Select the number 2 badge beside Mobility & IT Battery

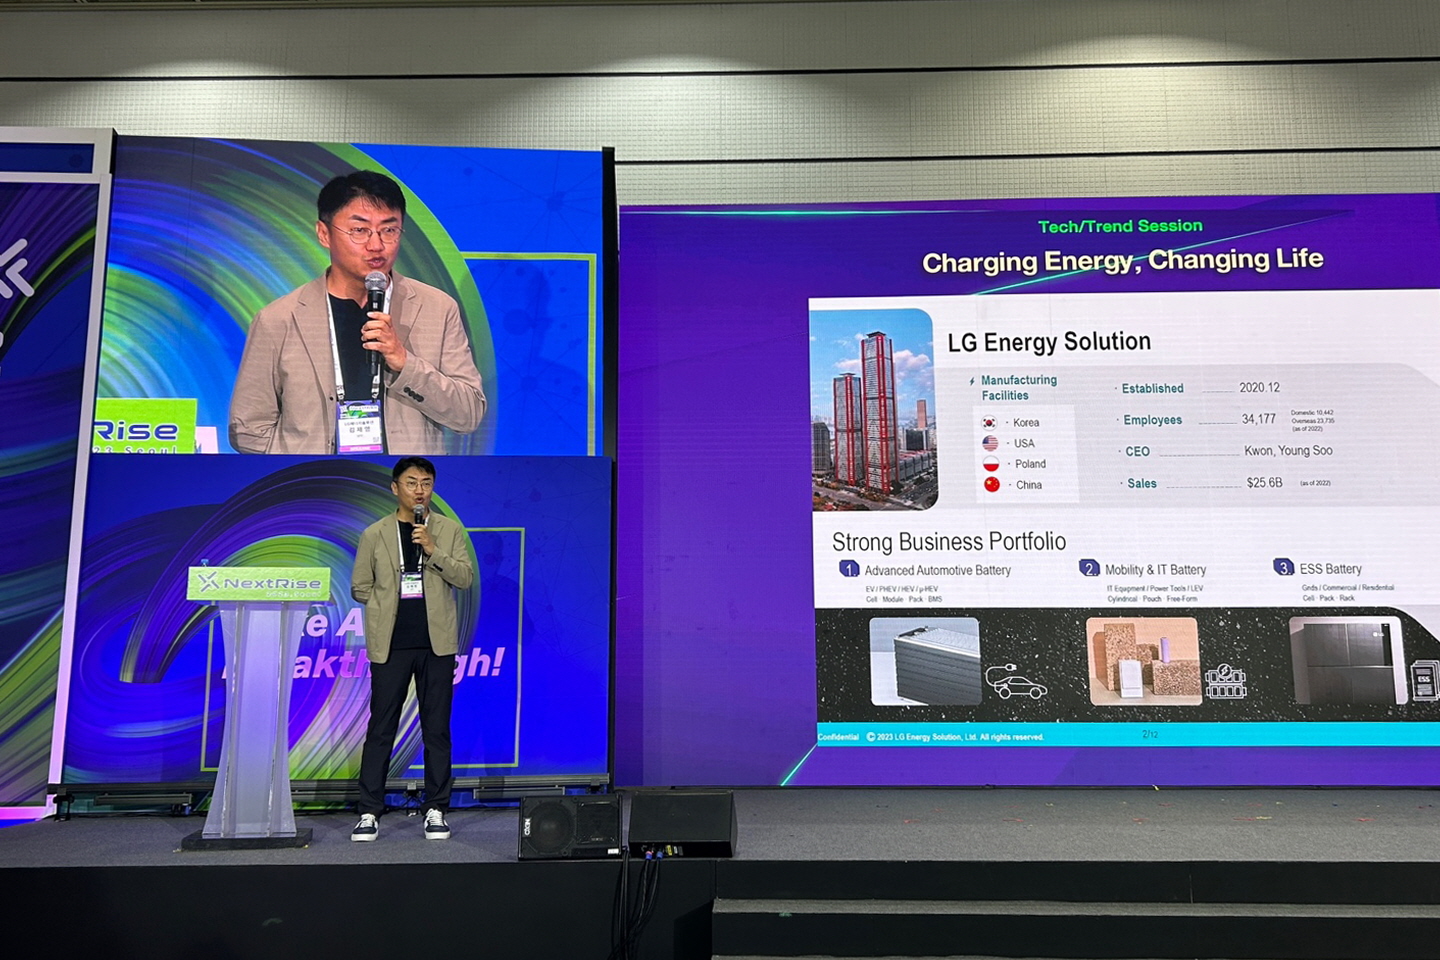coord(1089,568)
